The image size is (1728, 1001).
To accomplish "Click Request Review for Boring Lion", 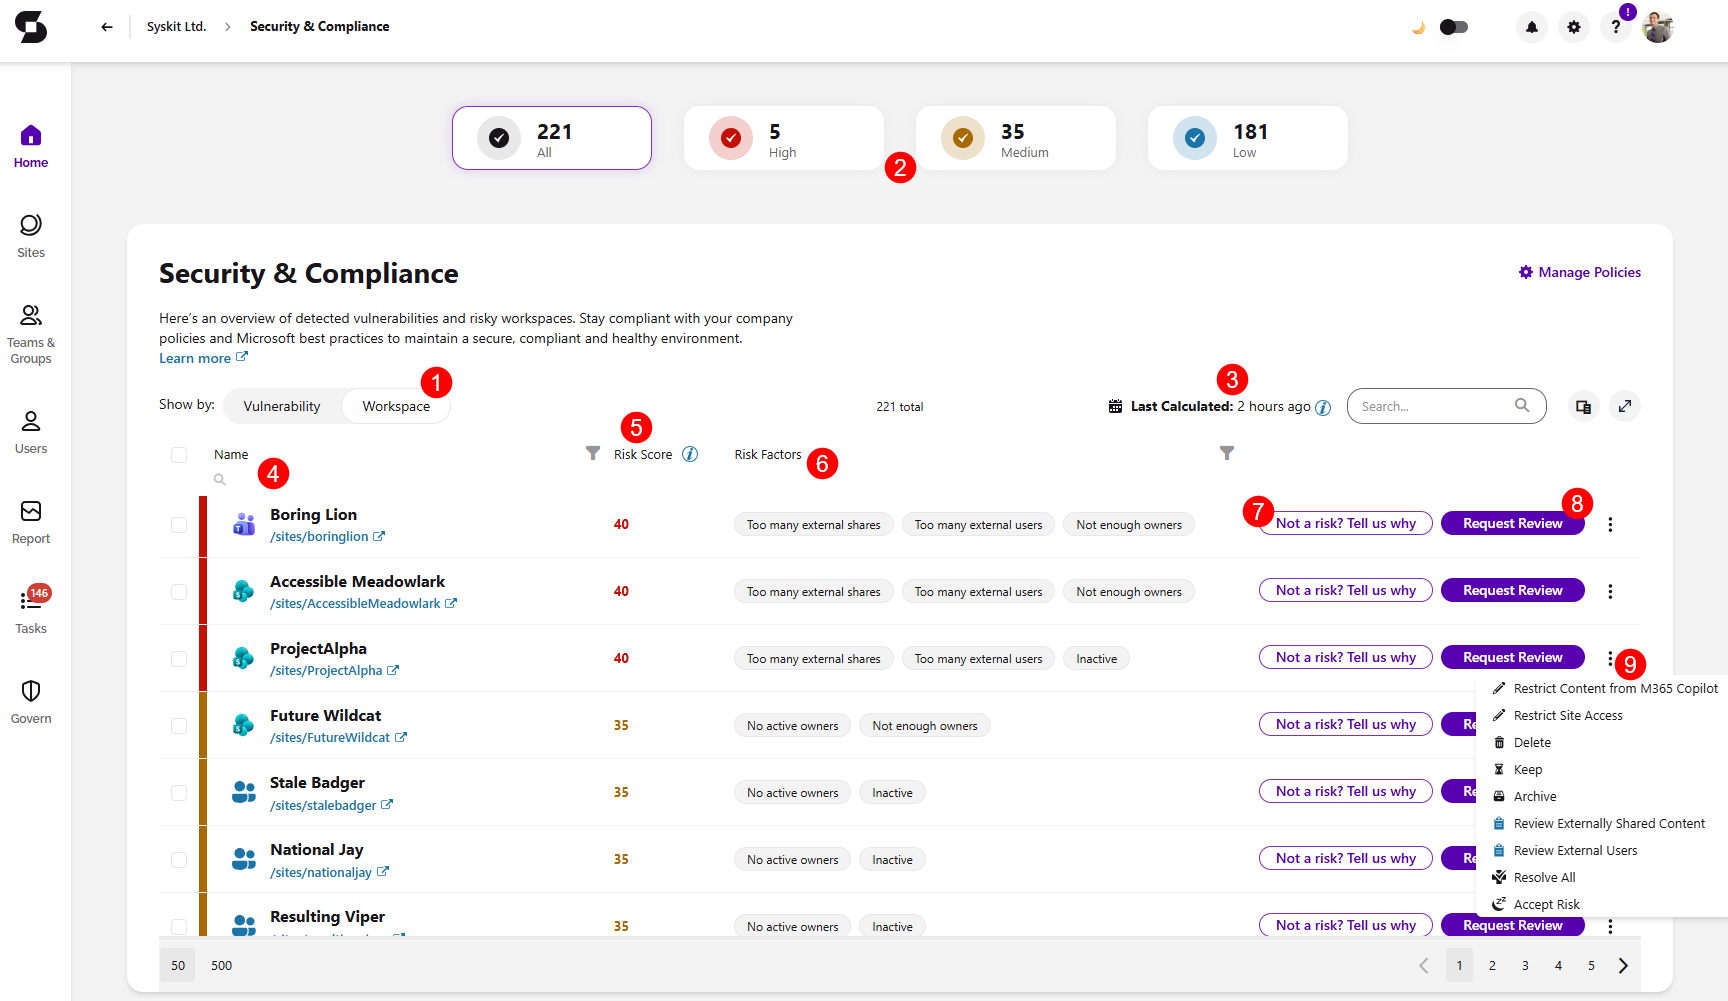I will (1512, 523).
